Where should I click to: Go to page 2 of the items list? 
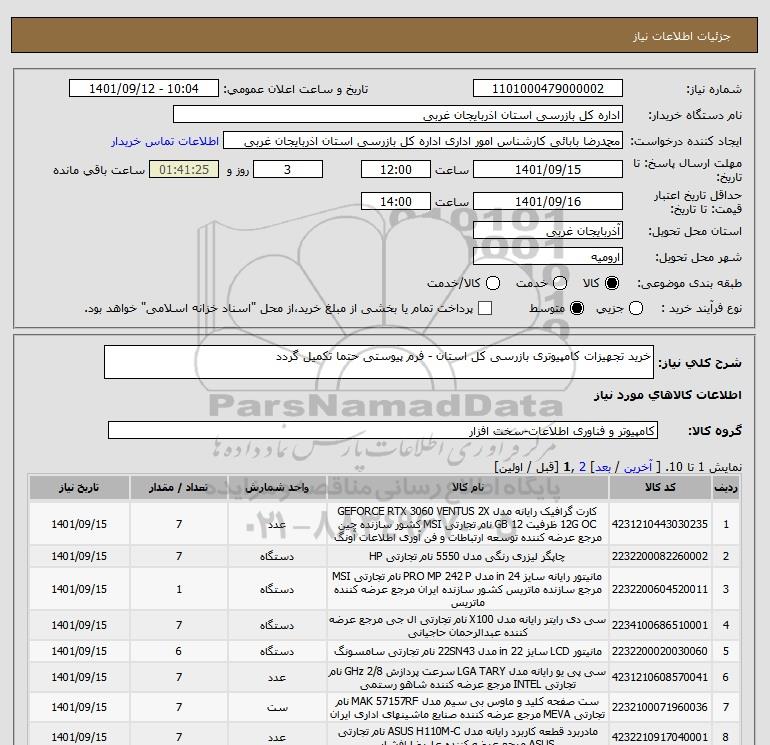[582, 467]
